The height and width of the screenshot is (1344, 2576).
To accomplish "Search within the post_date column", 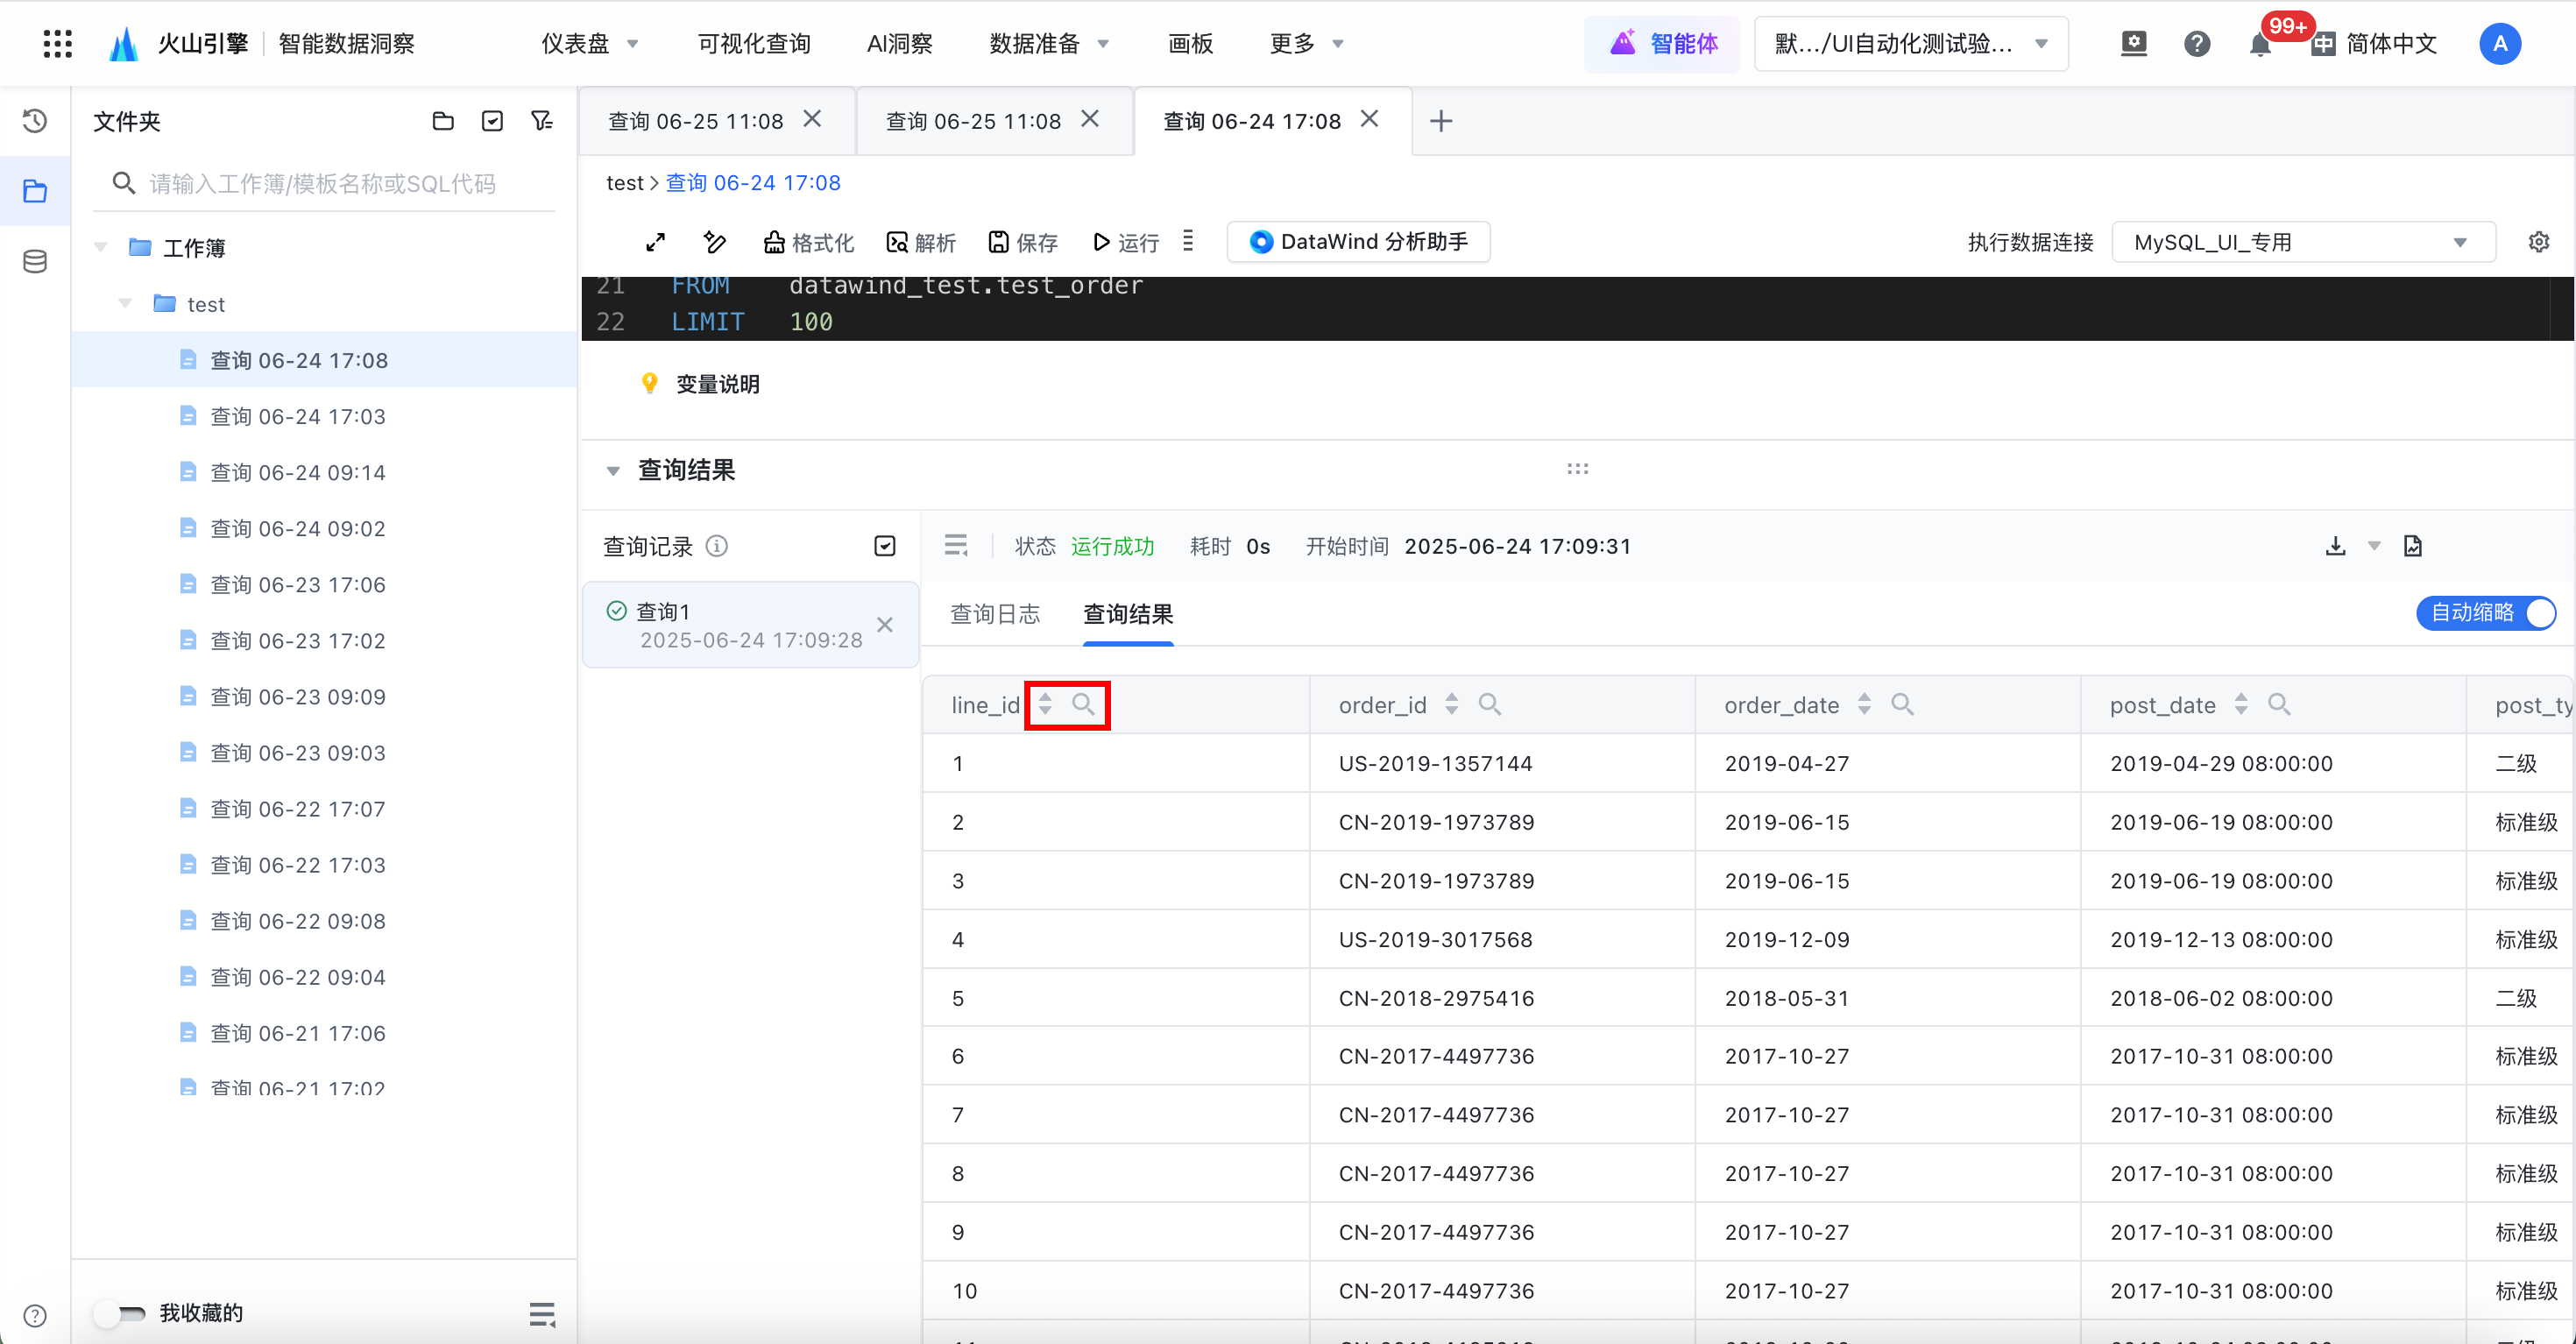I will tap(2279, 704).
